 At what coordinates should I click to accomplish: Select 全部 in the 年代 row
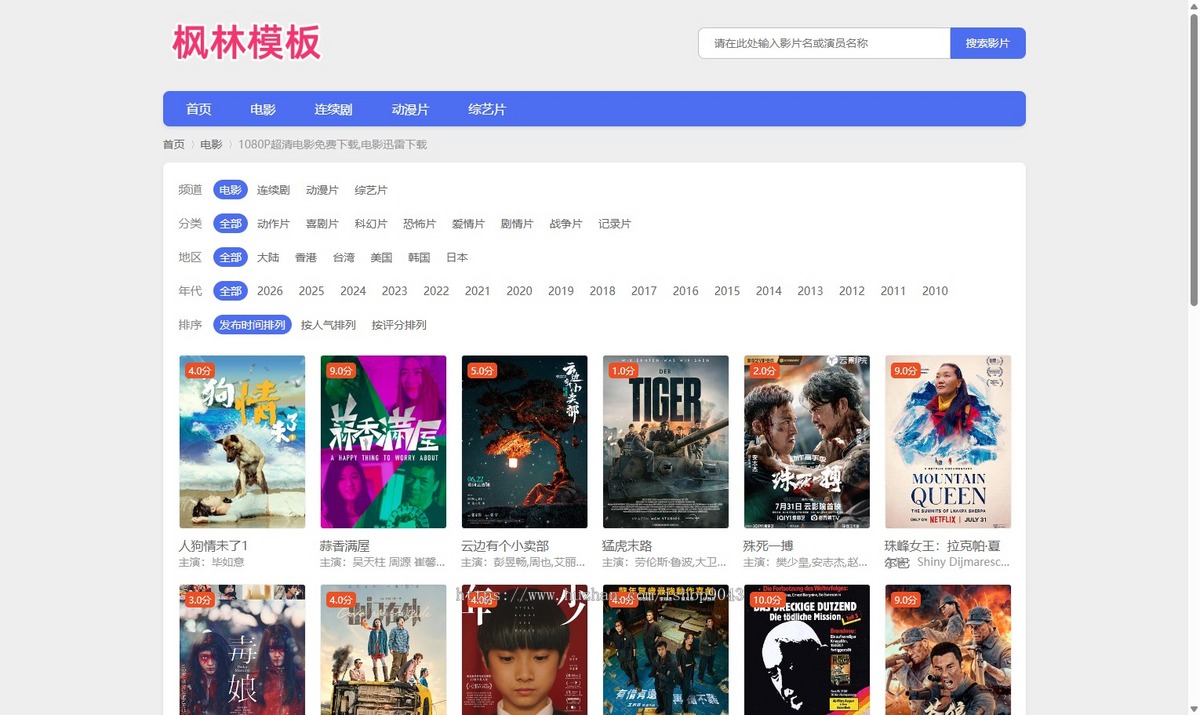coord(230,291)
